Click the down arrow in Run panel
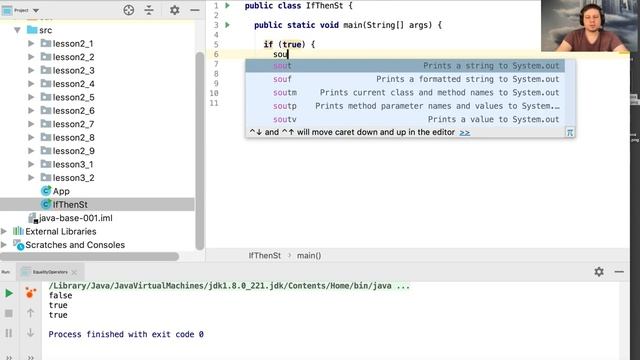This screenshot has width=640, height=360. coord(30,333)
